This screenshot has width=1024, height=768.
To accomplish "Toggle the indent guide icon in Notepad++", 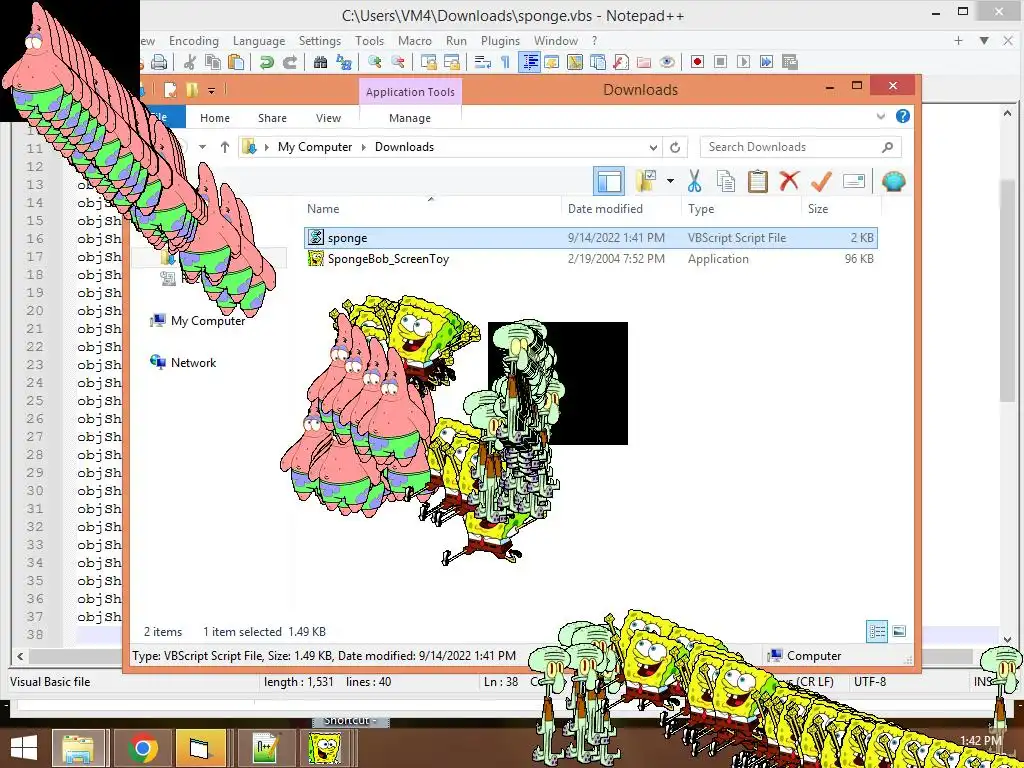I will tap(529, 62).
